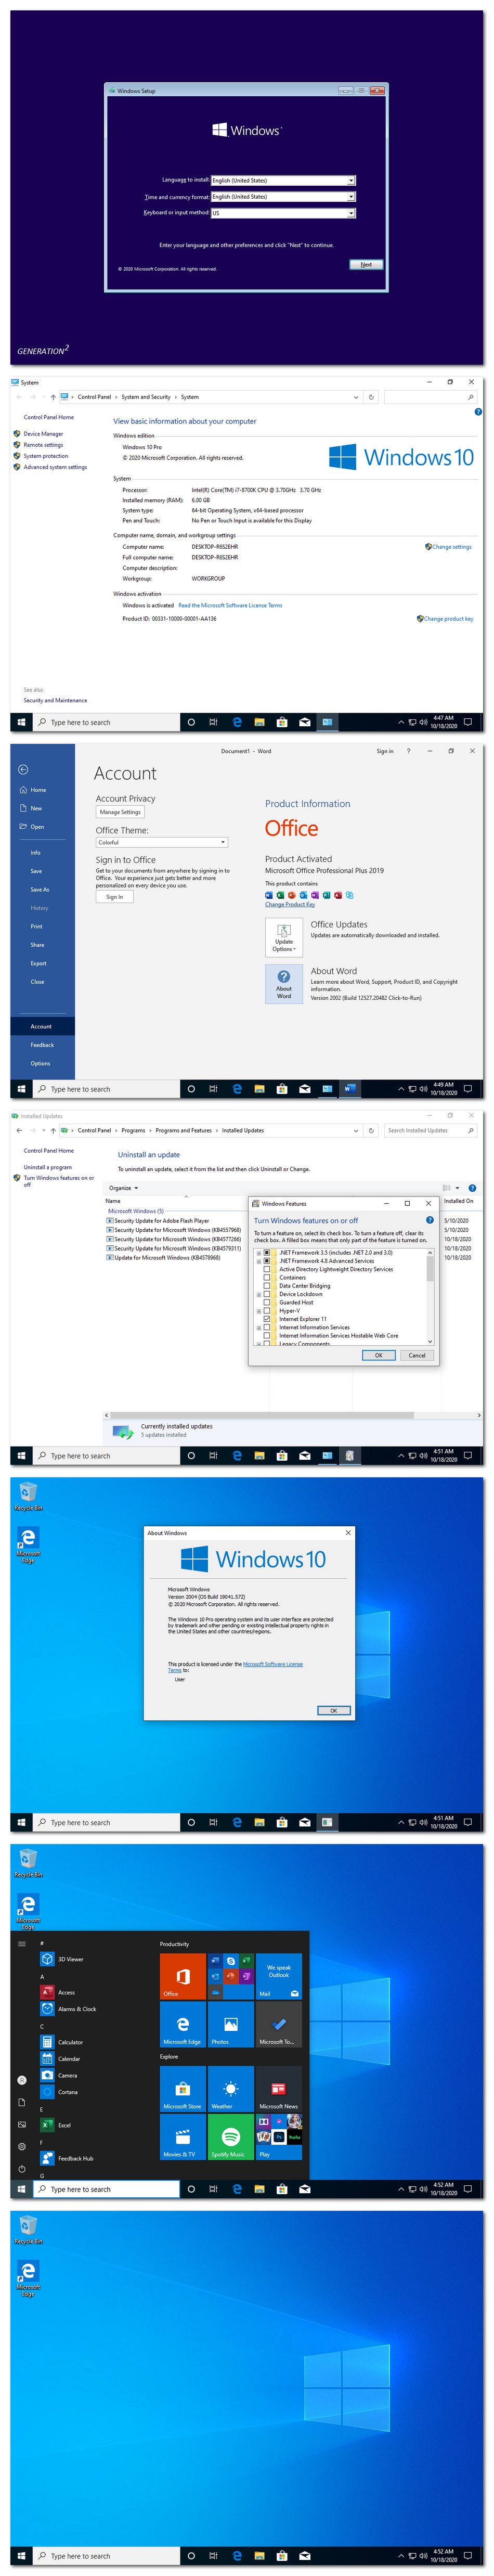This screenshot has height=2576, width=494.
Task: Toggle .NET Framework 4.8 Advanced Services checkbox
Action: pyautogui.click(x=266, y=1261)
